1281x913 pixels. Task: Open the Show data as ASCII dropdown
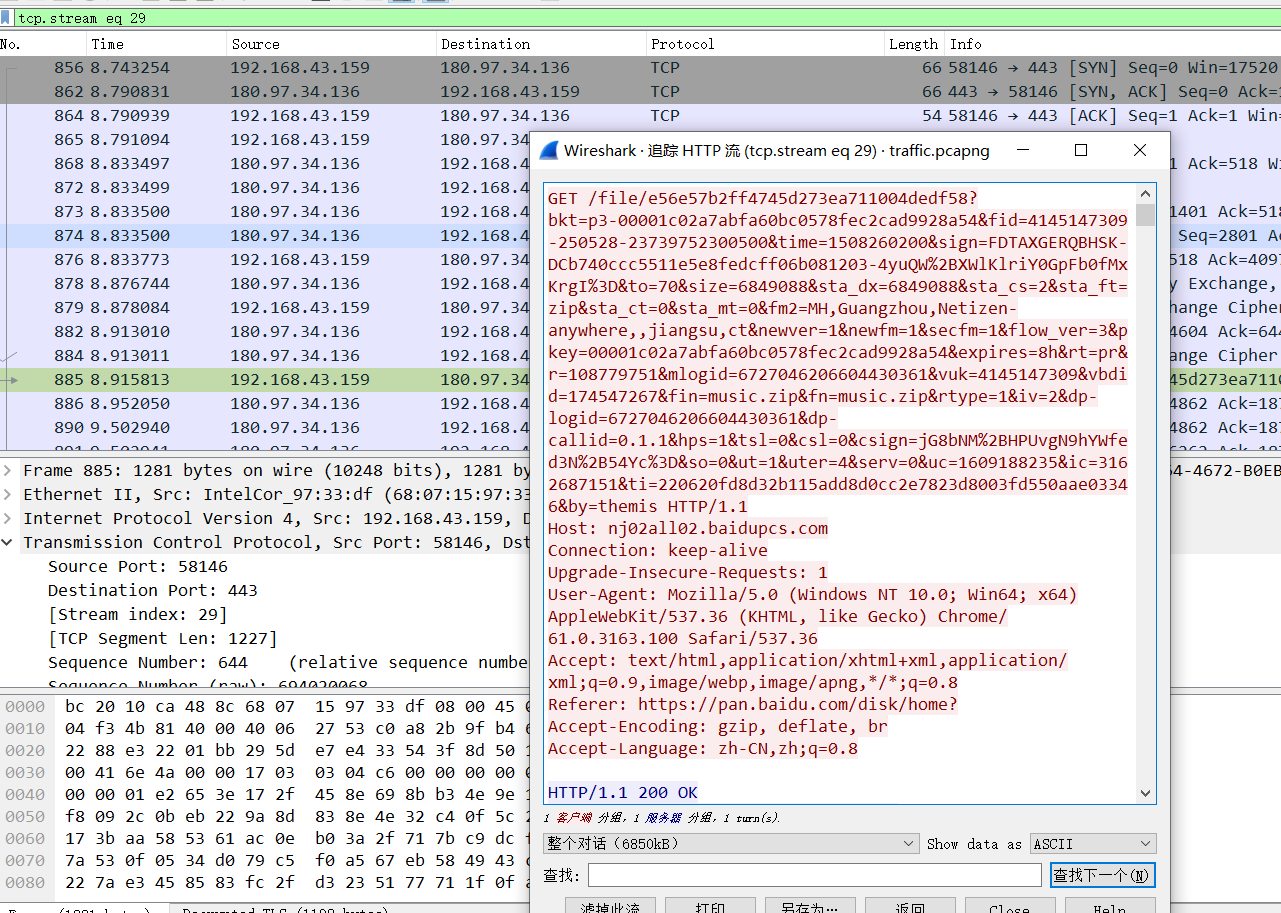(1093, 844)
